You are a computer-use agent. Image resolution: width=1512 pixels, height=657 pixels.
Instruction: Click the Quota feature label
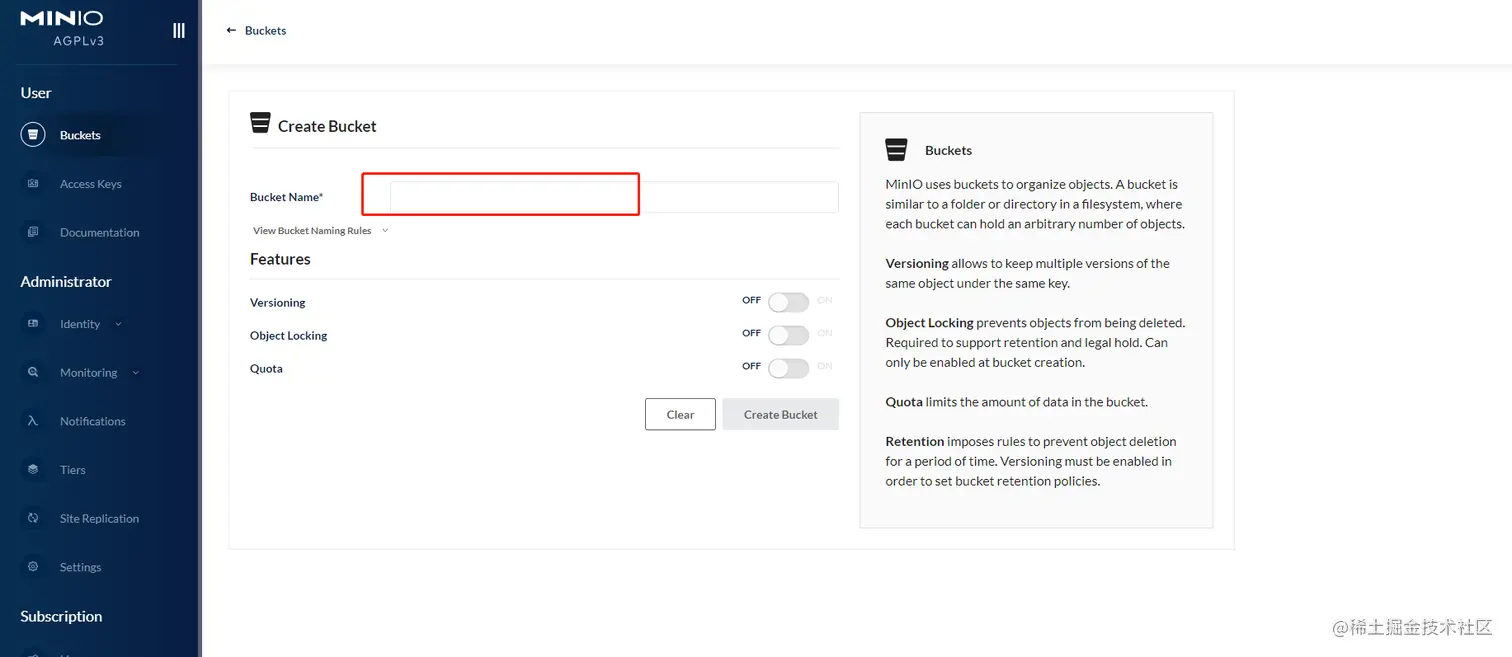(x=266, y=369)
